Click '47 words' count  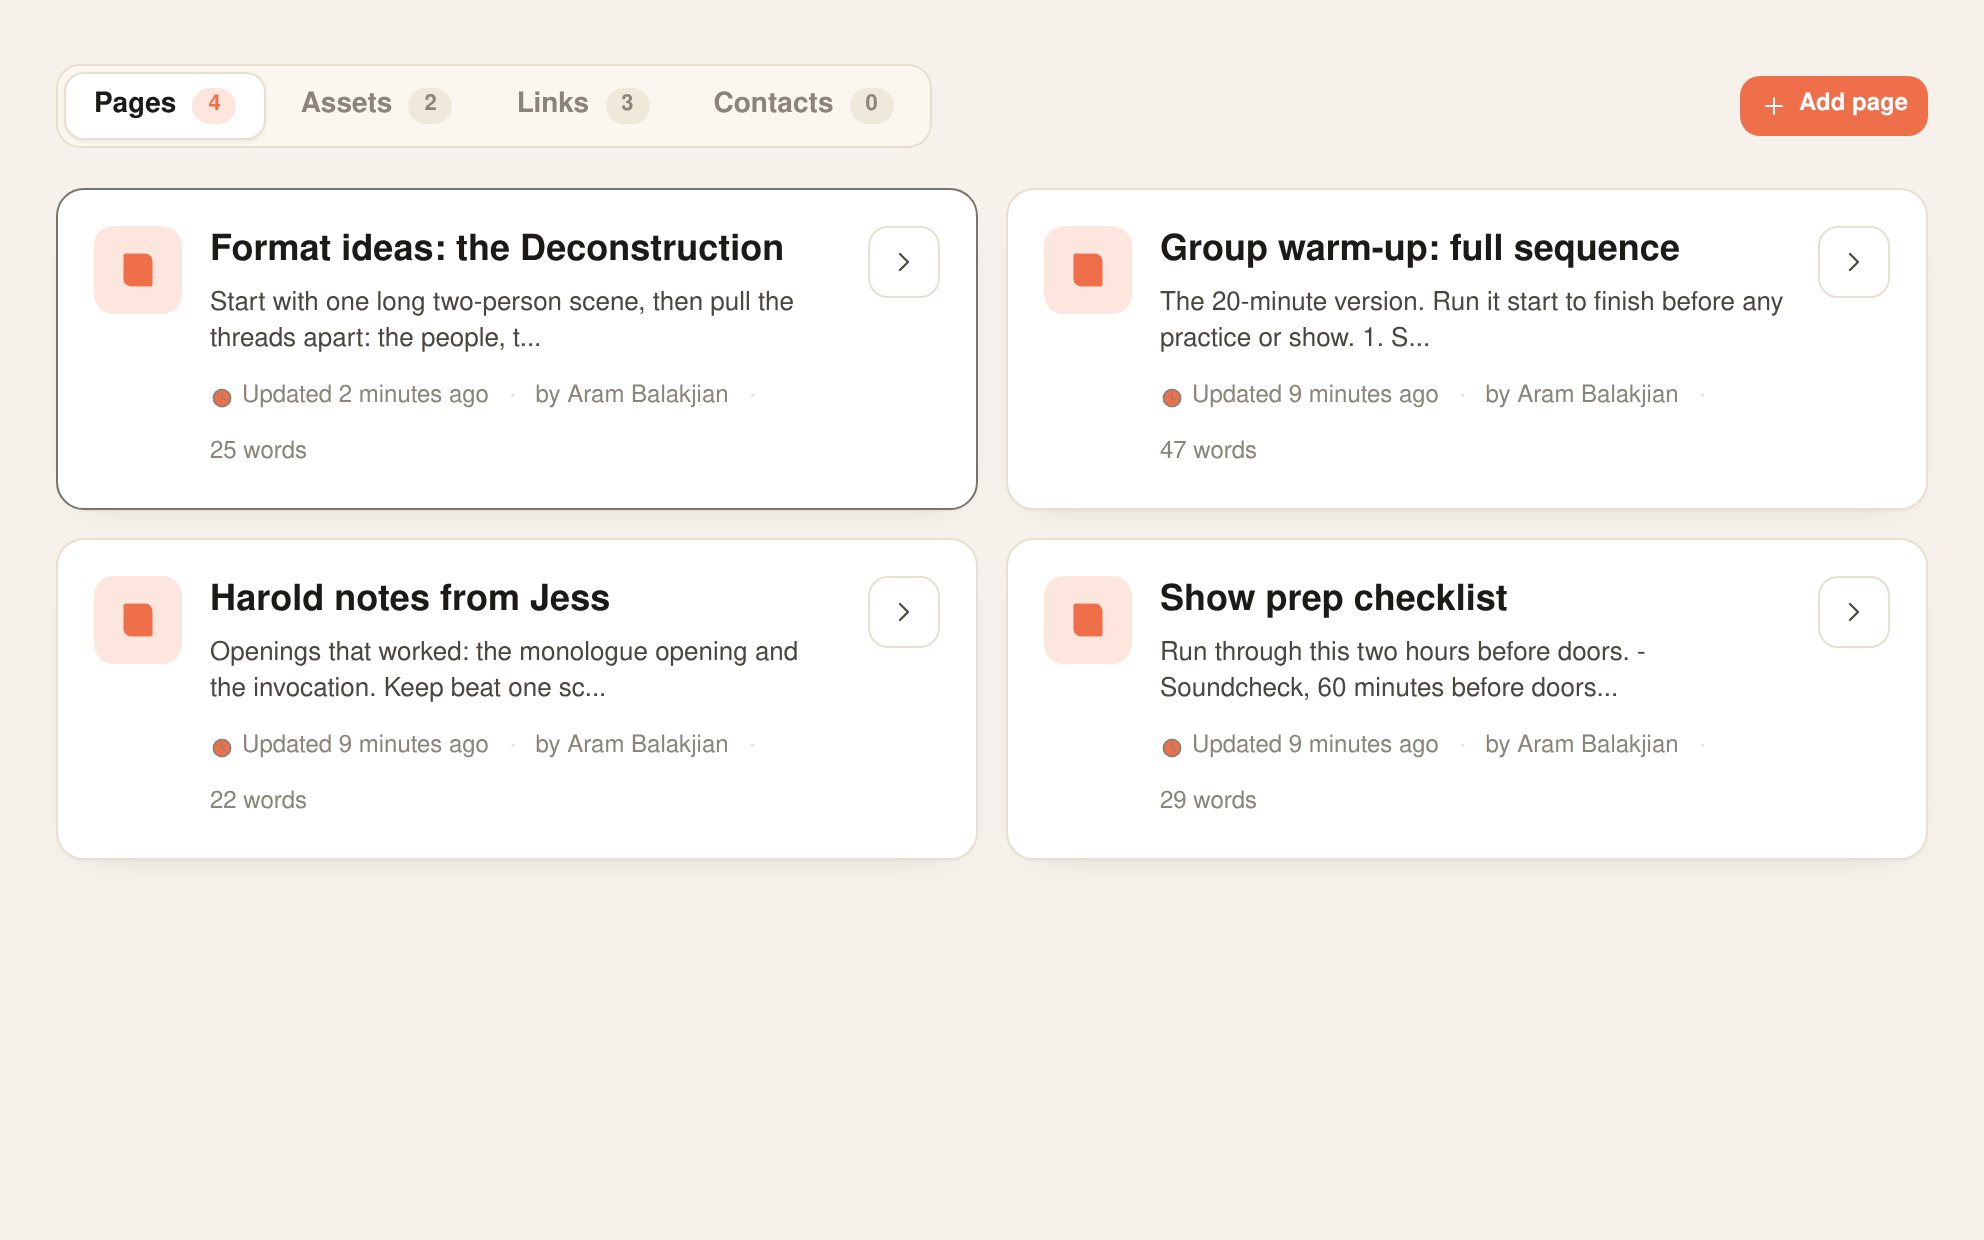point(1208,450)
